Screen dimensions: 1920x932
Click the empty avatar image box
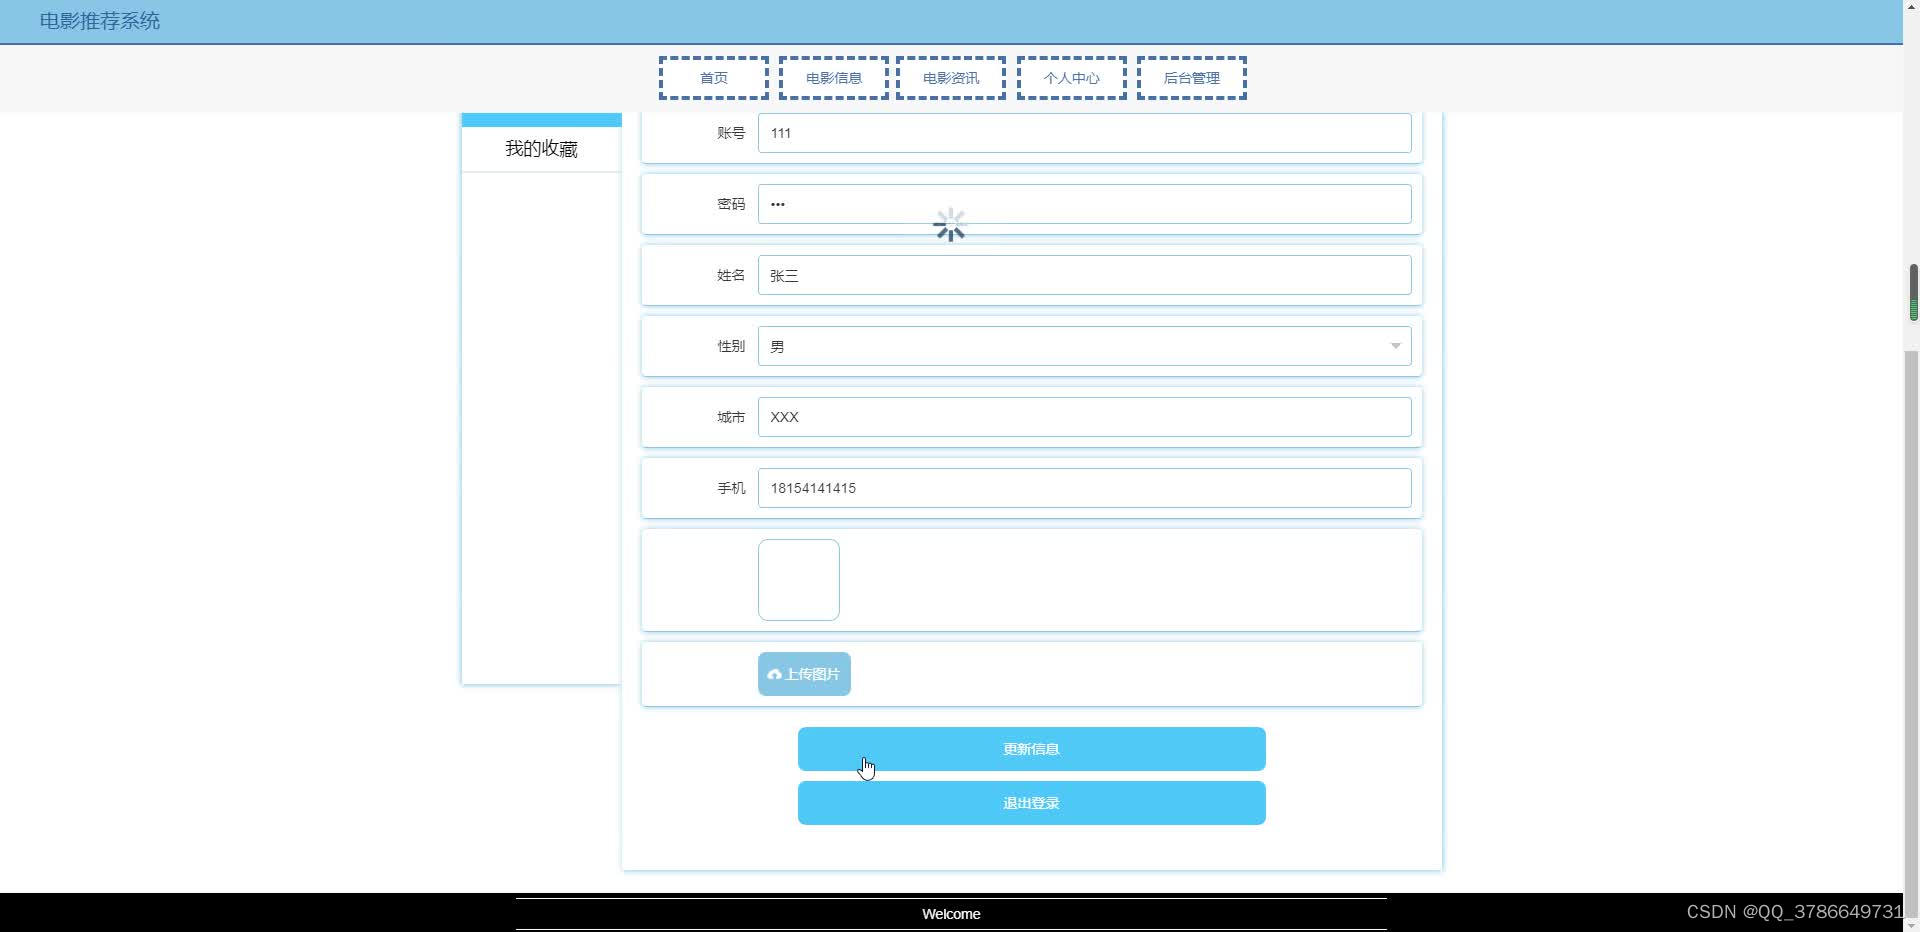point(798,580)
